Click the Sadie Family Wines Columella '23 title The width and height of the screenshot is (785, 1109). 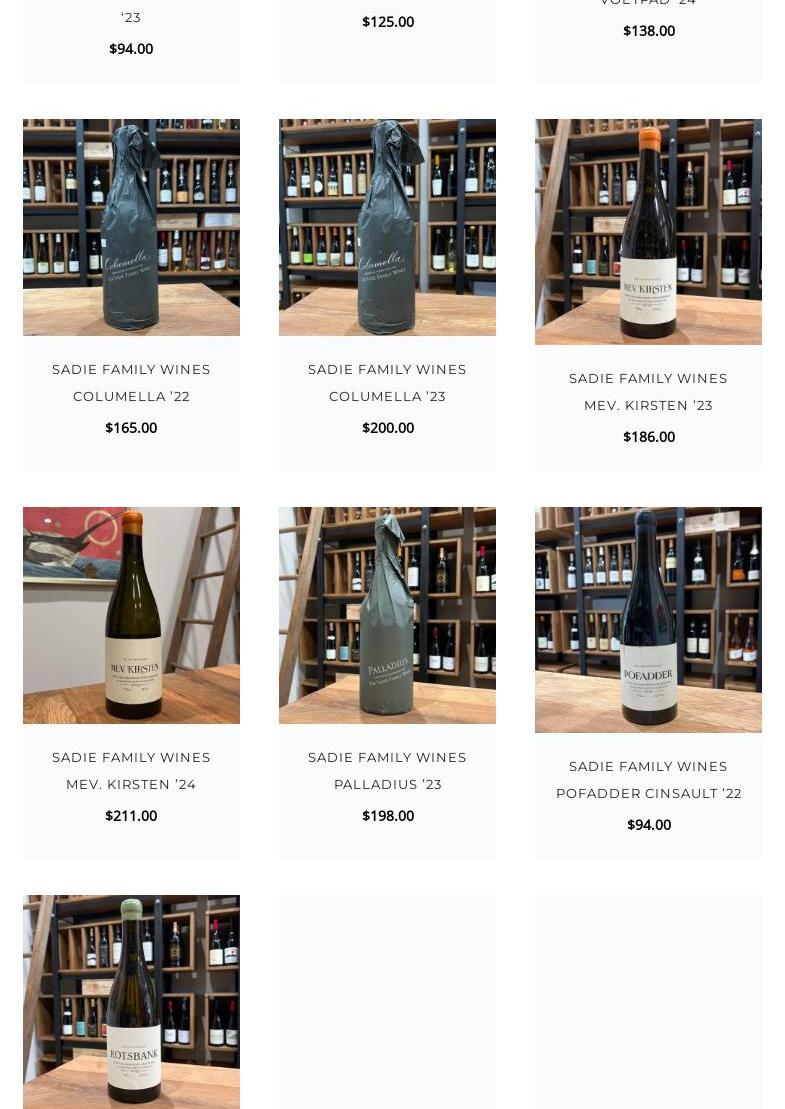pyautogui.click(x=387, y=383)
